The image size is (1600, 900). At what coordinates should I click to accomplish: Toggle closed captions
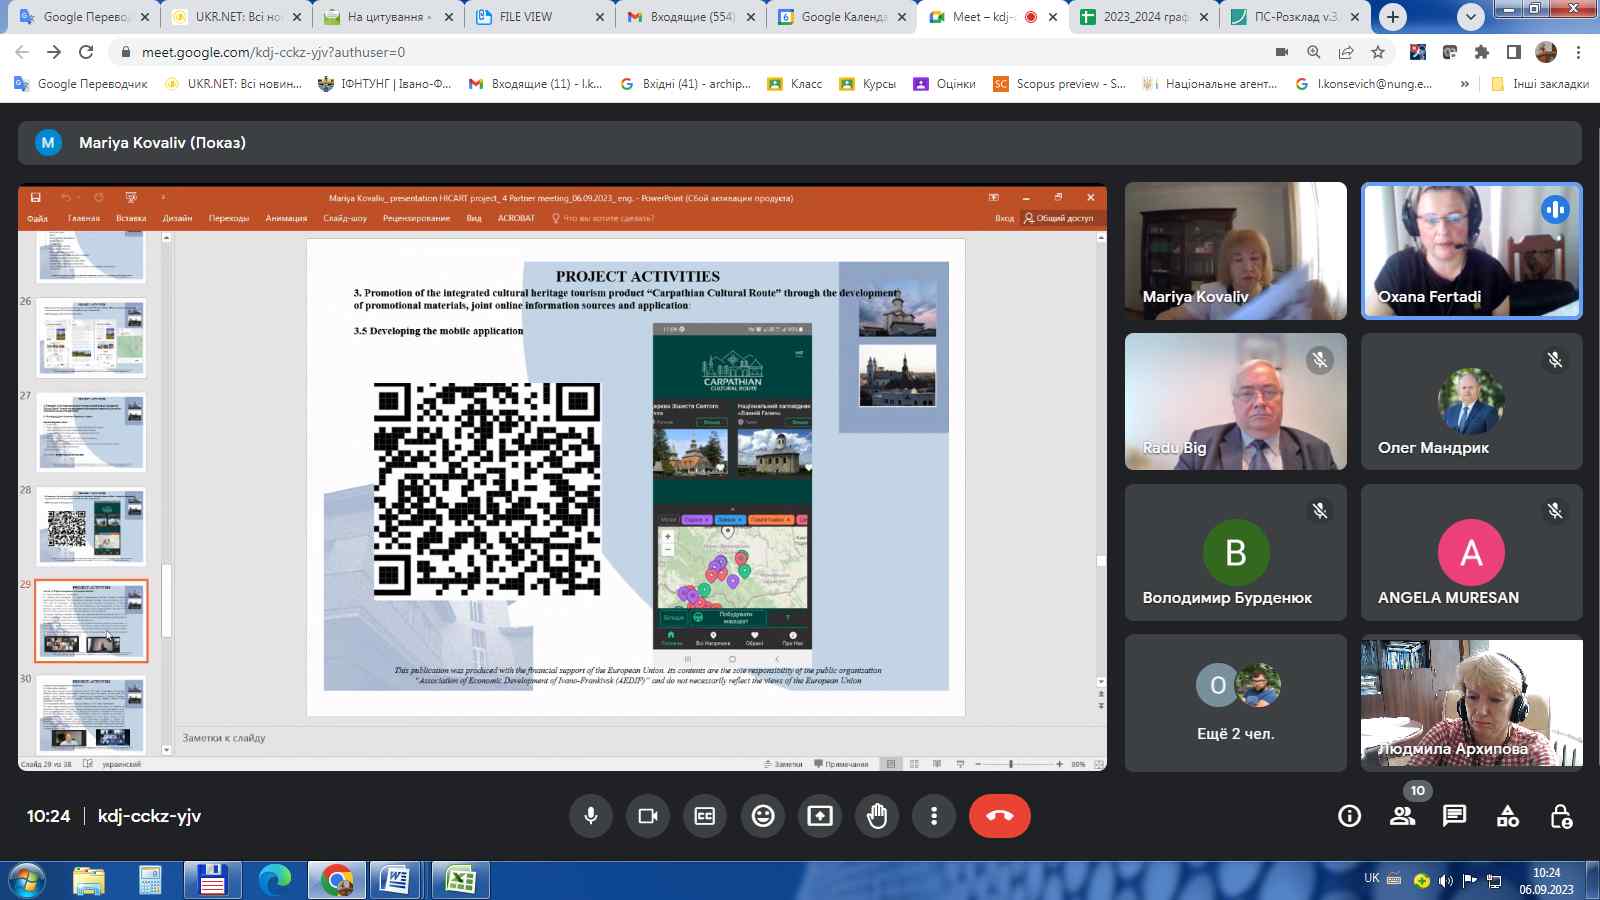(x=705, y=816)
